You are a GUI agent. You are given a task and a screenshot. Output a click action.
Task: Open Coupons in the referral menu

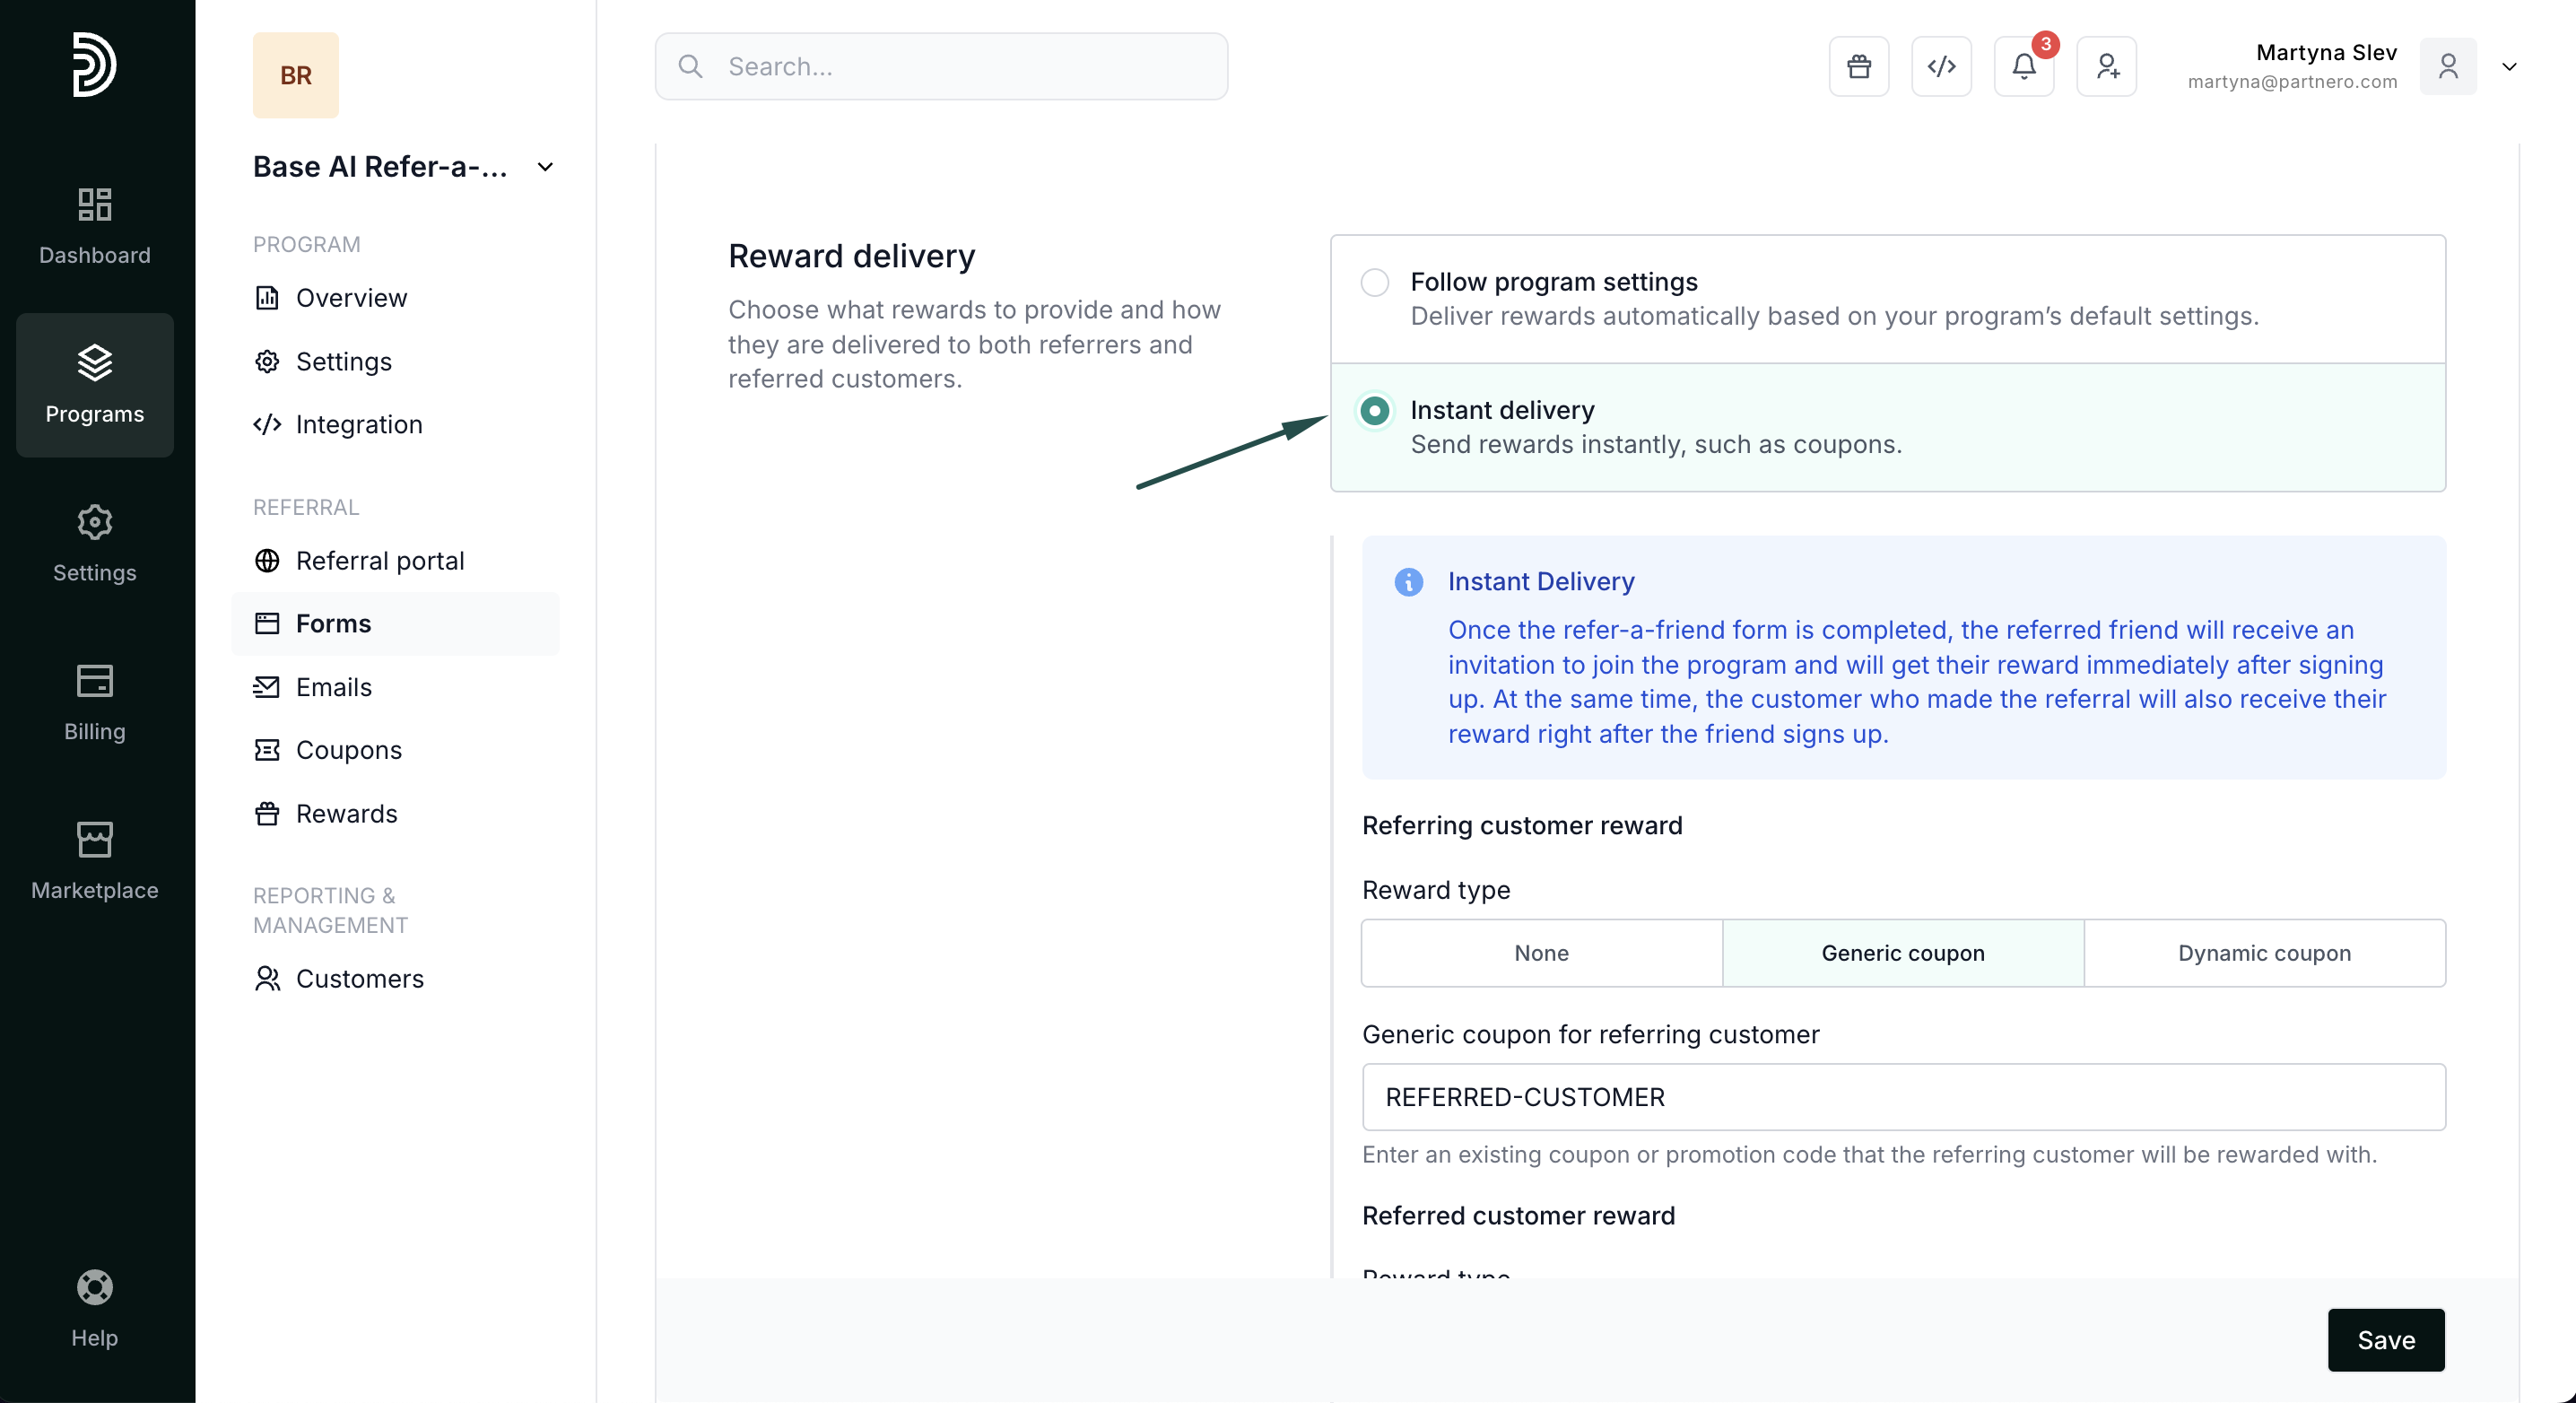click(348, 750)
